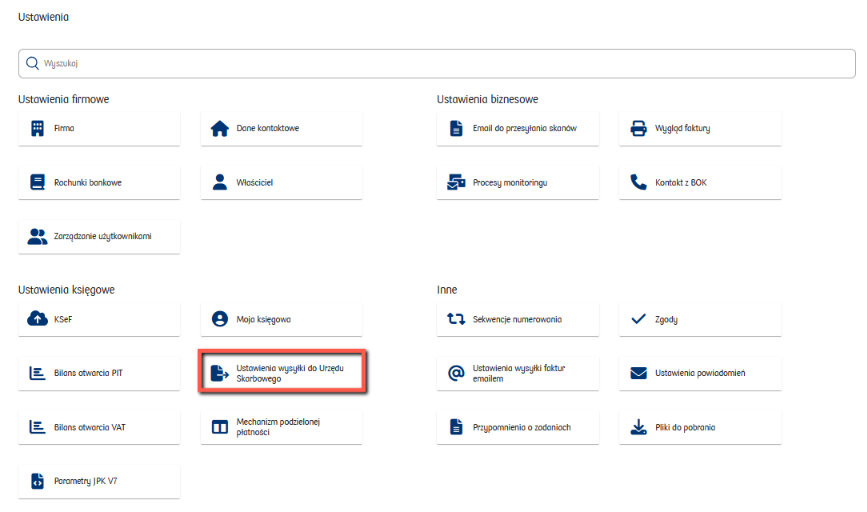Click the users icon for Zarządzanie użytkownikami
This screenshot has height=512, width=867.
point(37,237)
